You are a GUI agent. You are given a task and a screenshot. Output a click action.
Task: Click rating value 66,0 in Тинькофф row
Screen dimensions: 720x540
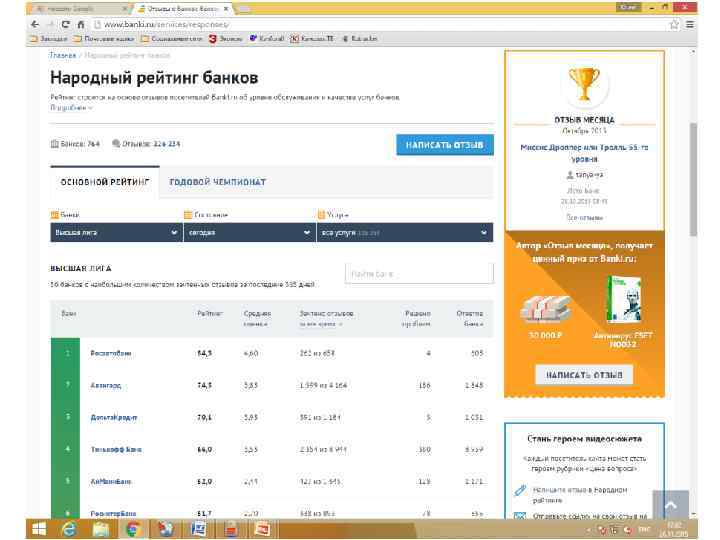204,450
